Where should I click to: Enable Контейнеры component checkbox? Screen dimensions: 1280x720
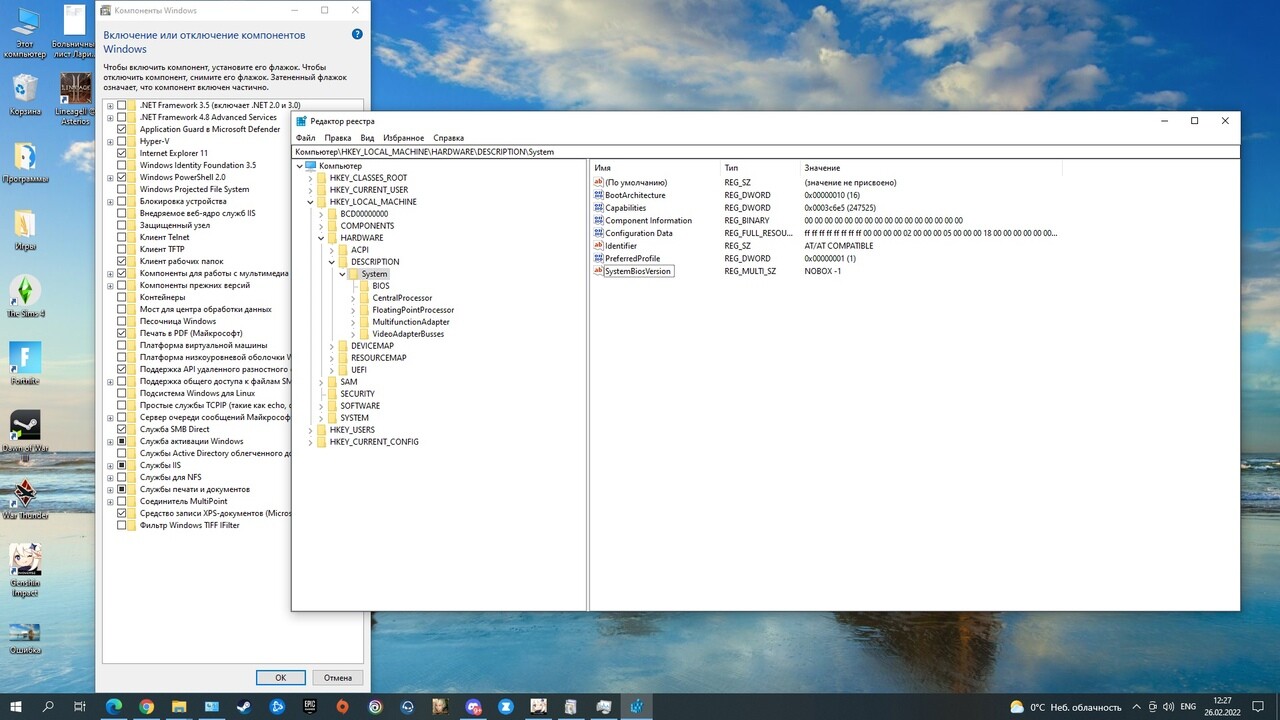[122, 297]
